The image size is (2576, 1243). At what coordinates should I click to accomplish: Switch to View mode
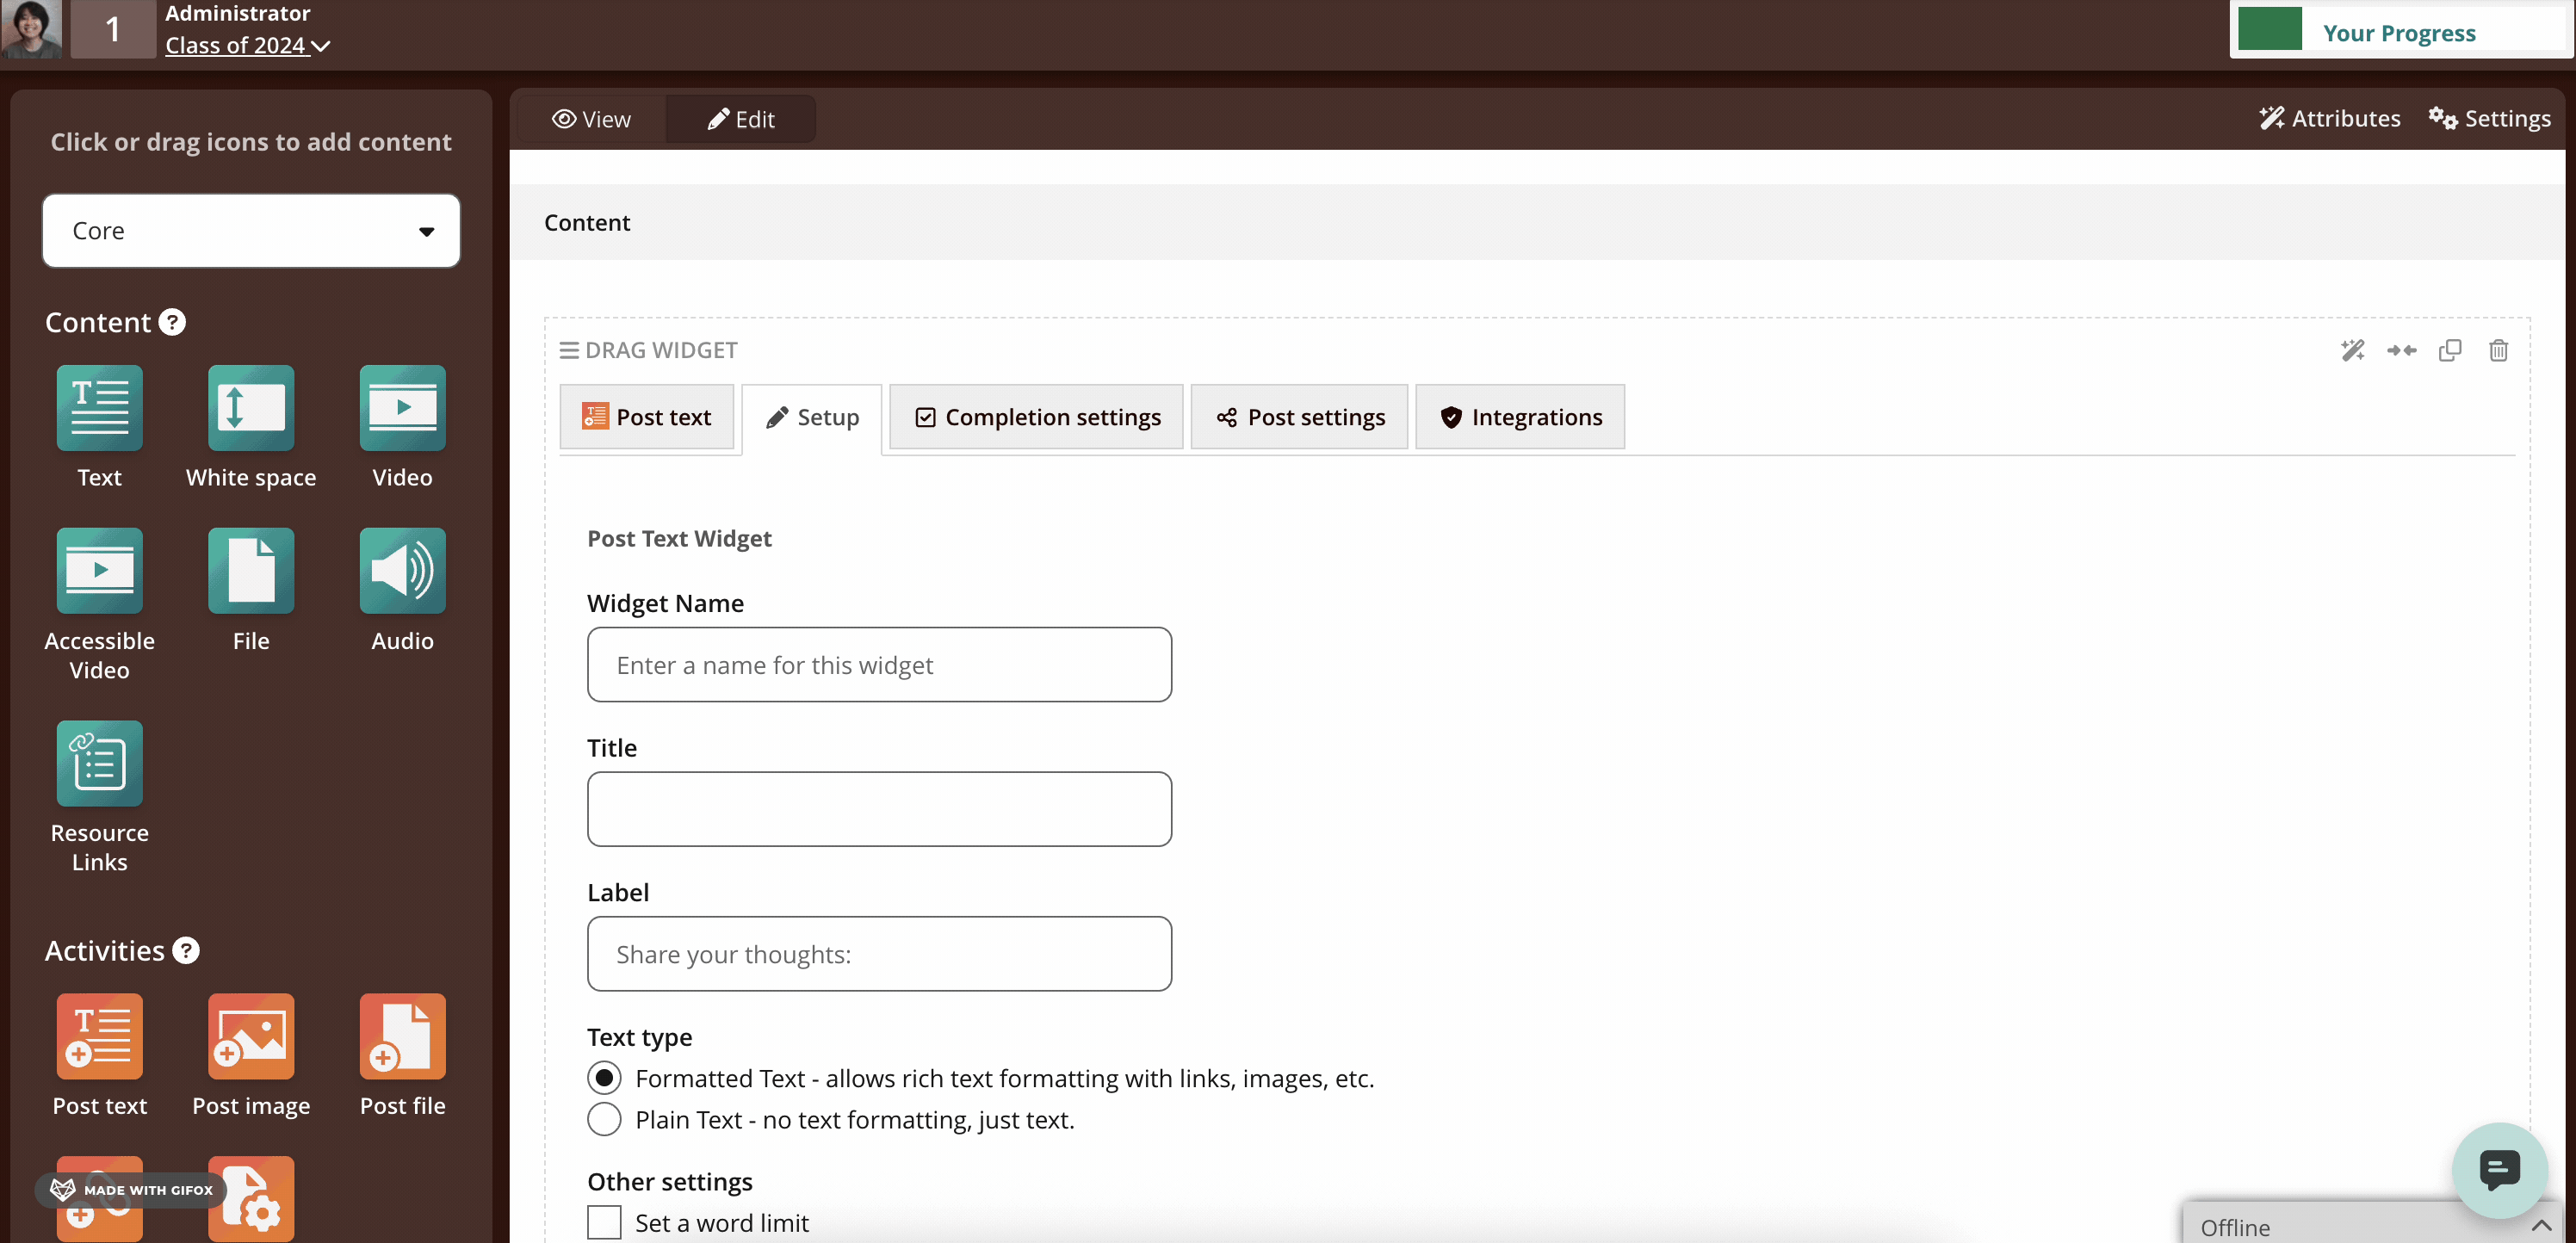pyautogui.click(x=591, y=119)
